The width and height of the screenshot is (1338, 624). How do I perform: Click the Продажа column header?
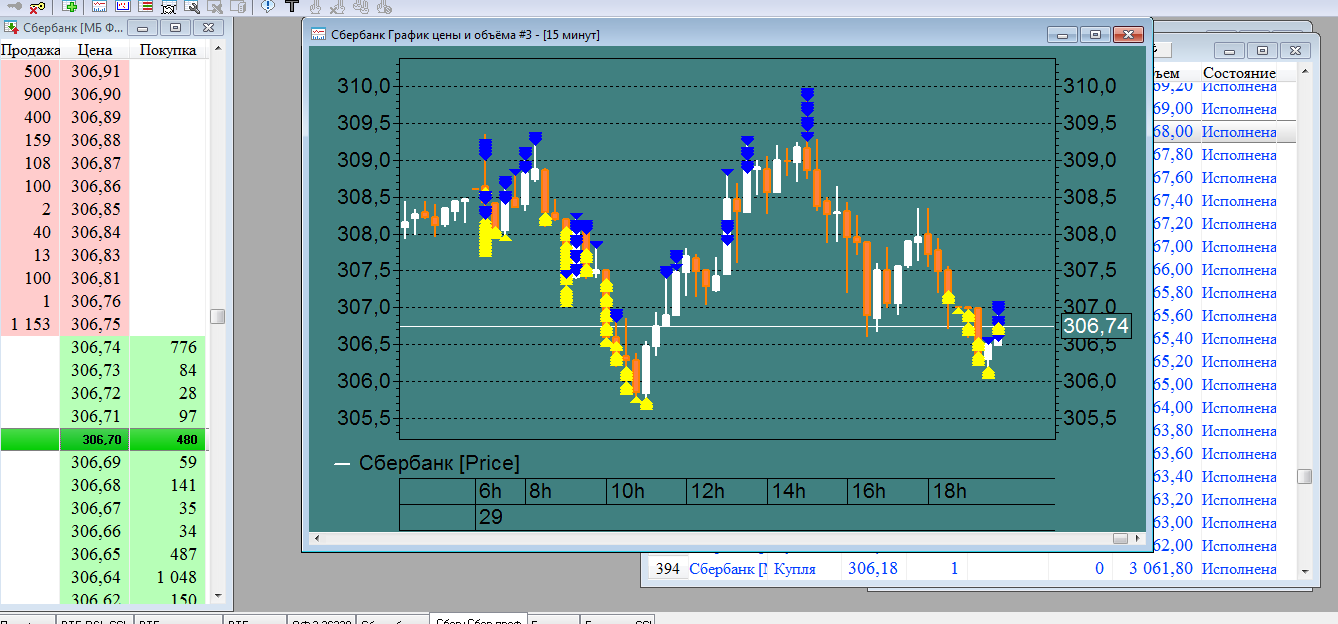click(31, 50)
